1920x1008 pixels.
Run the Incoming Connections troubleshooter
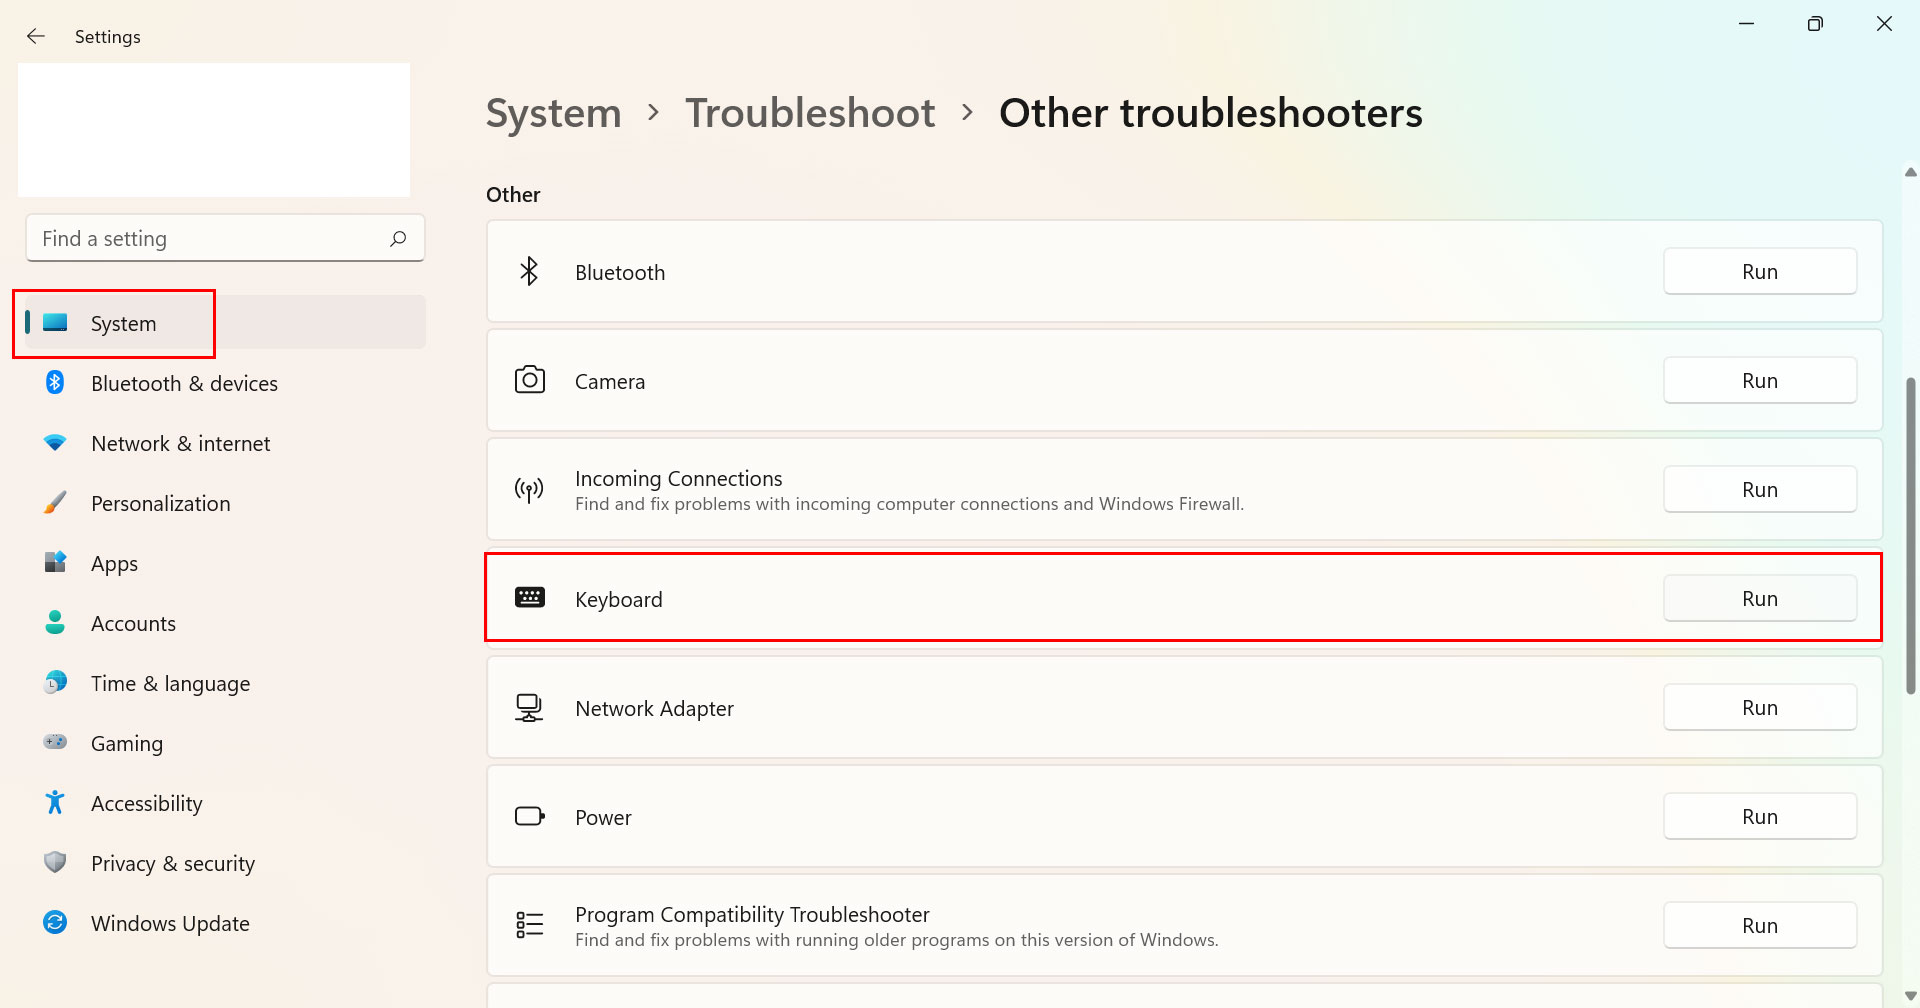tap(1760, 489)
